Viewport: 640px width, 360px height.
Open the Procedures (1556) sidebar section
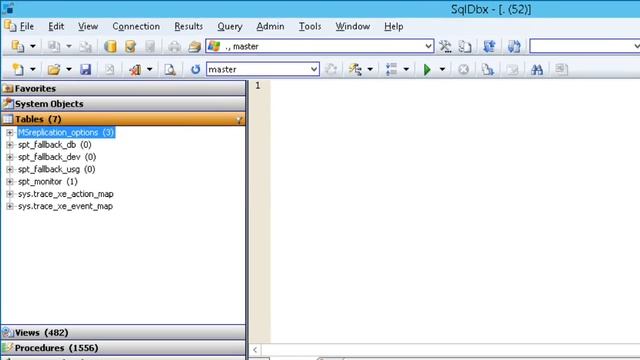tap(123, 348)
